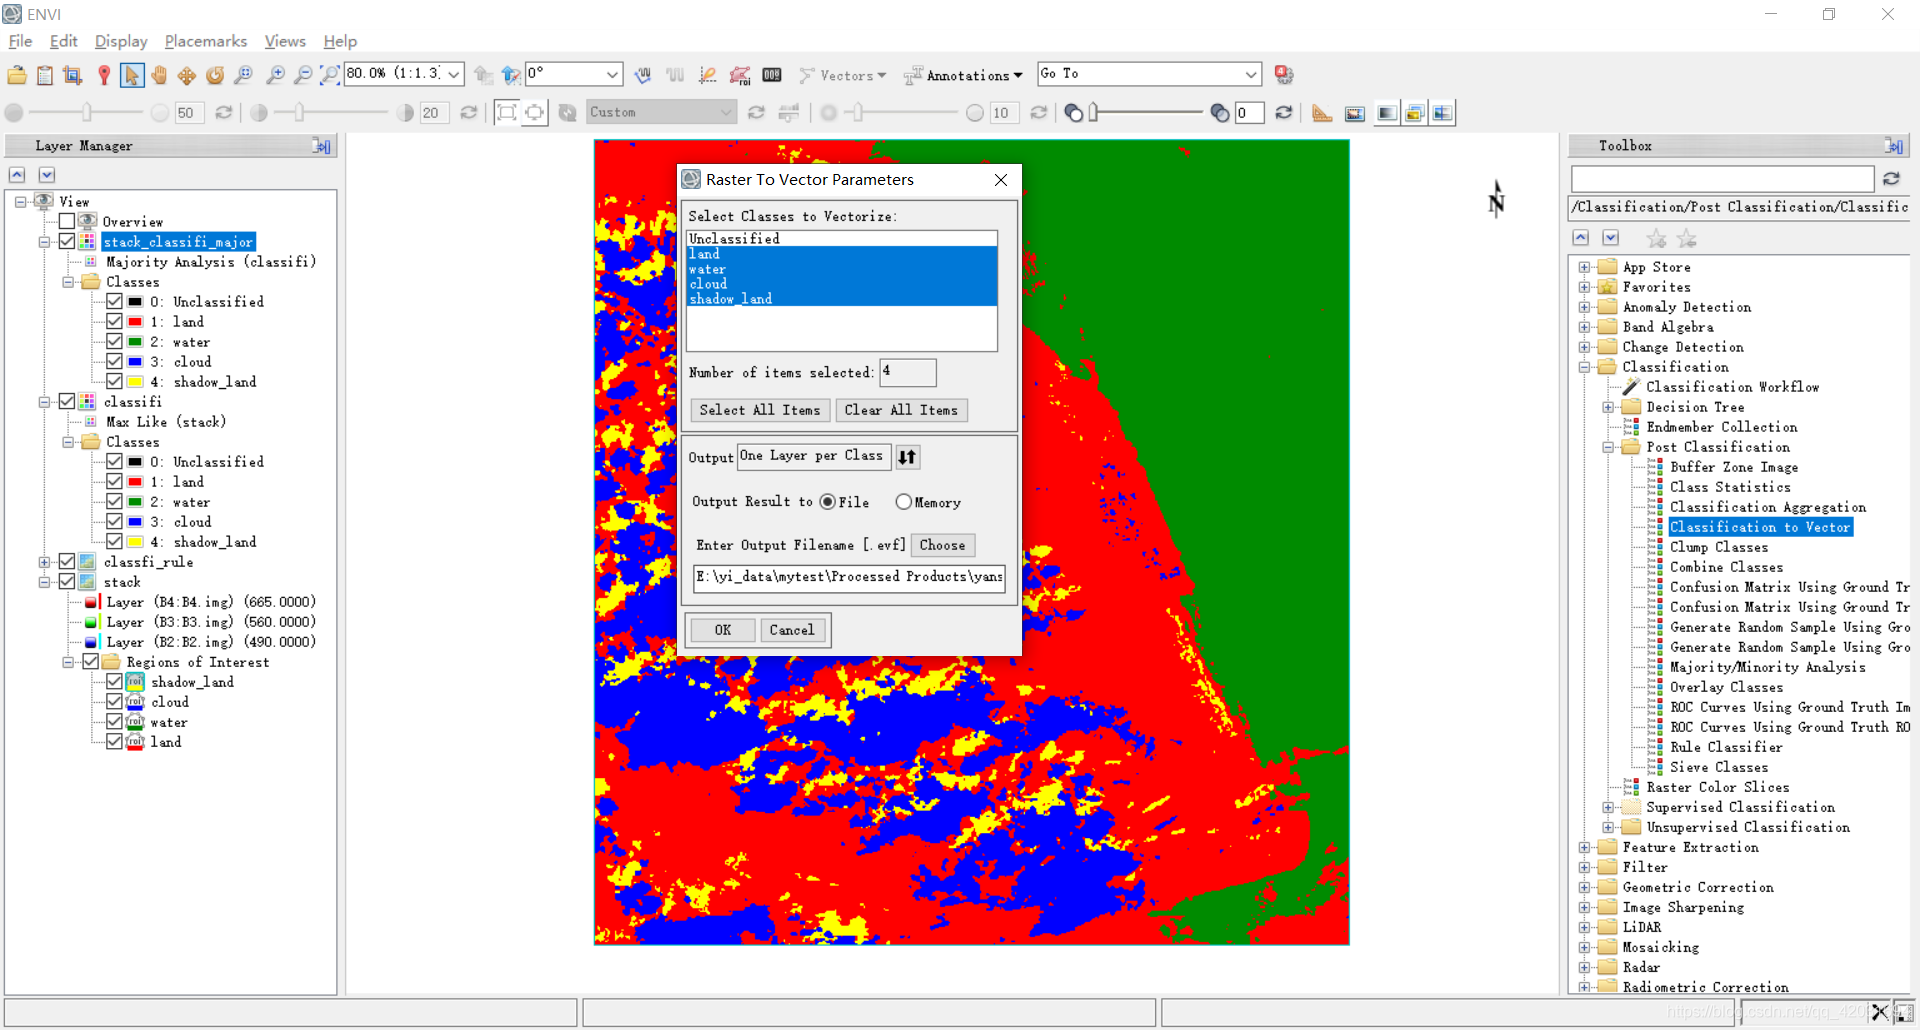Choose the Pan hand tool
Viewport: 1920px width, 1030px height.
point(159,75)
